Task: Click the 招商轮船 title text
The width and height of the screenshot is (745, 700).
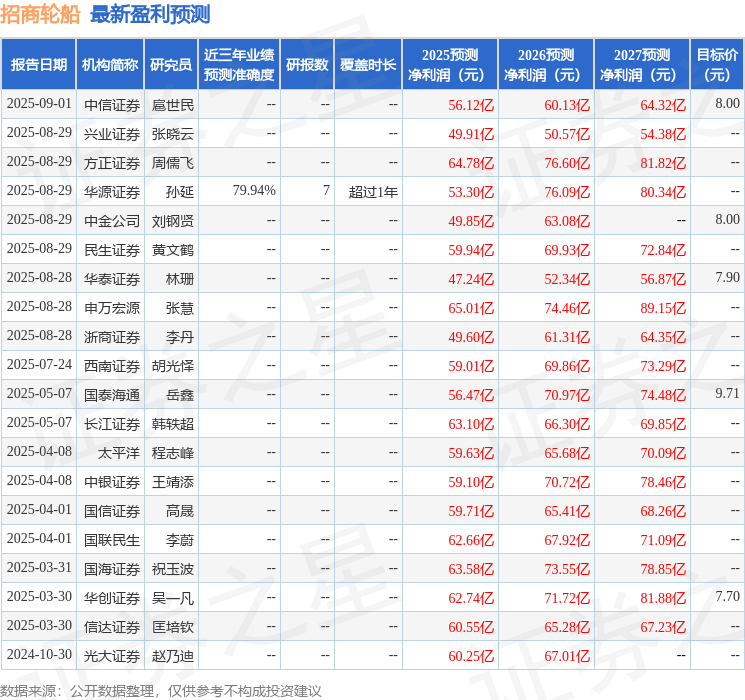Action: pyautogui.click(x=41, y=14)
